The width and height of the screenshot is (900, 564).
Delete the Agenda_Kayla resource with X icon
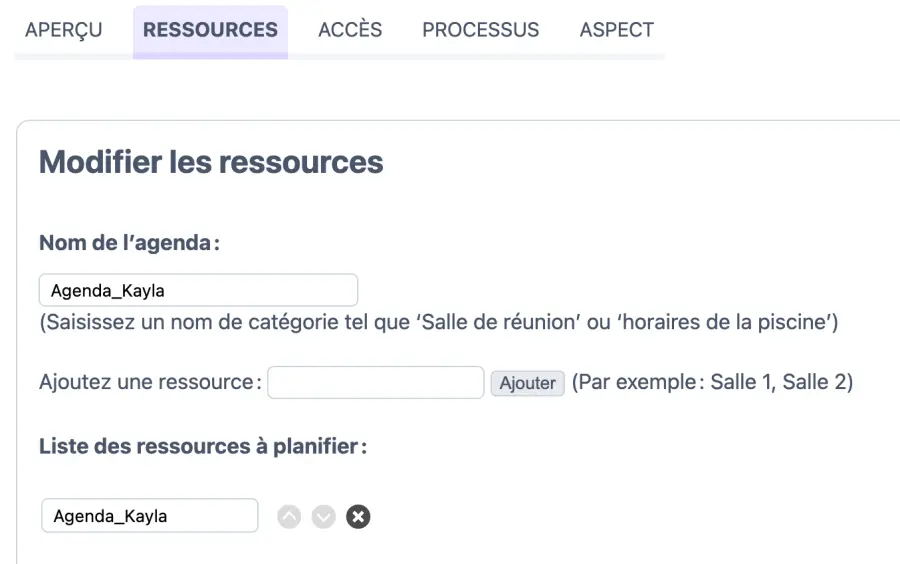coord(358,517)
